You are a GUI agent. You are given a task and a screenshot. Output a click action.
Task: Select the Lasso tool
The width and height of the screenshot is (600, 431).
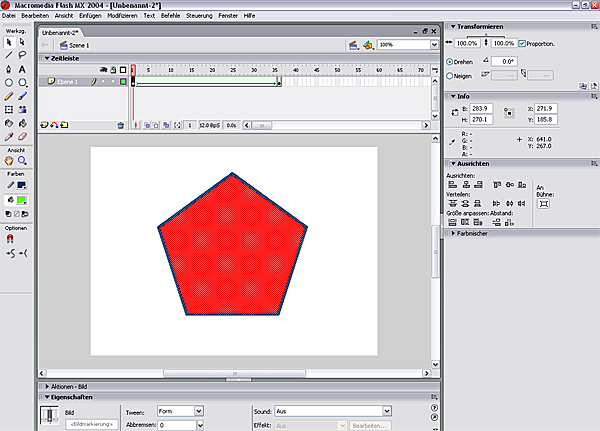22,54
